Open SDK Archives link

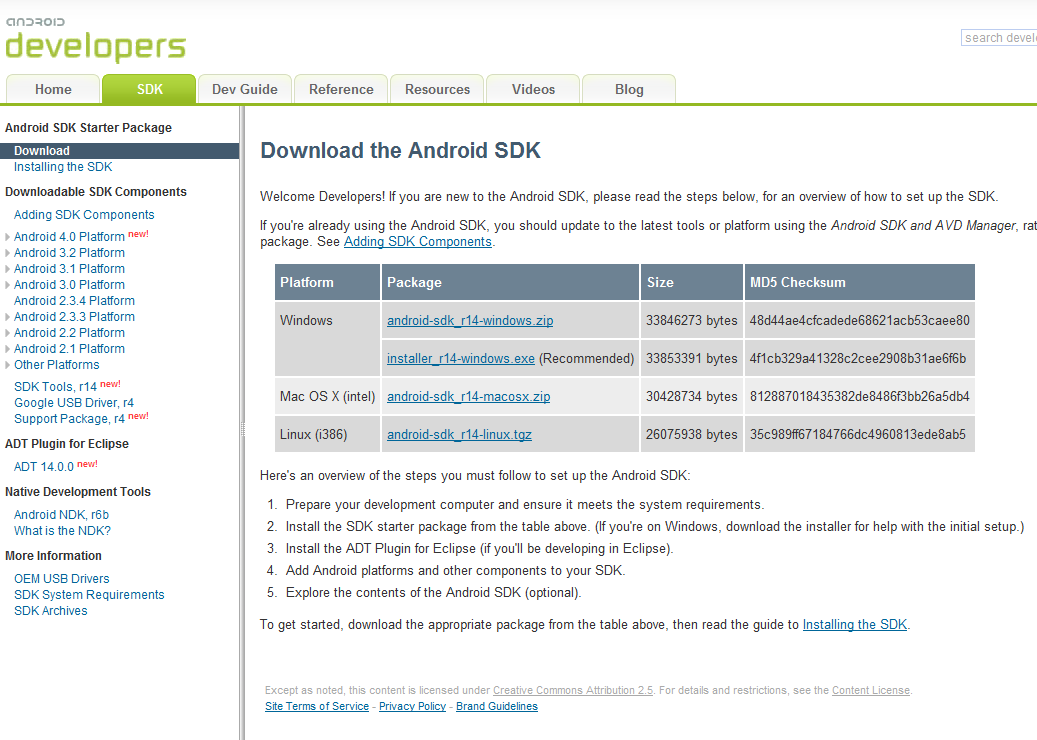point(51,610)
